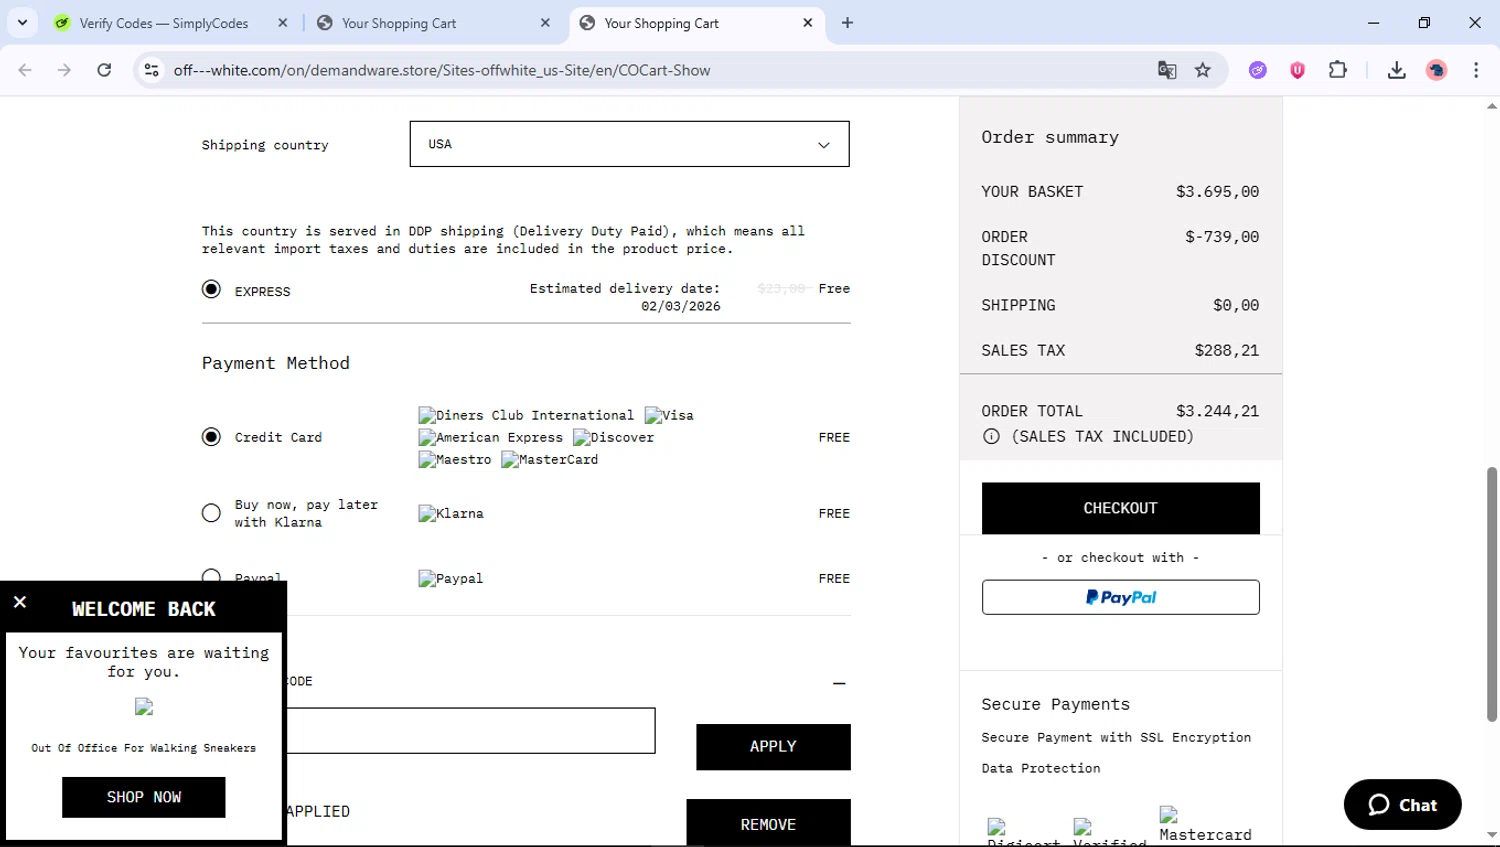Open the profile avatar menu
This screenshot has height=847, width=1500.
[x=1437, y=70]
